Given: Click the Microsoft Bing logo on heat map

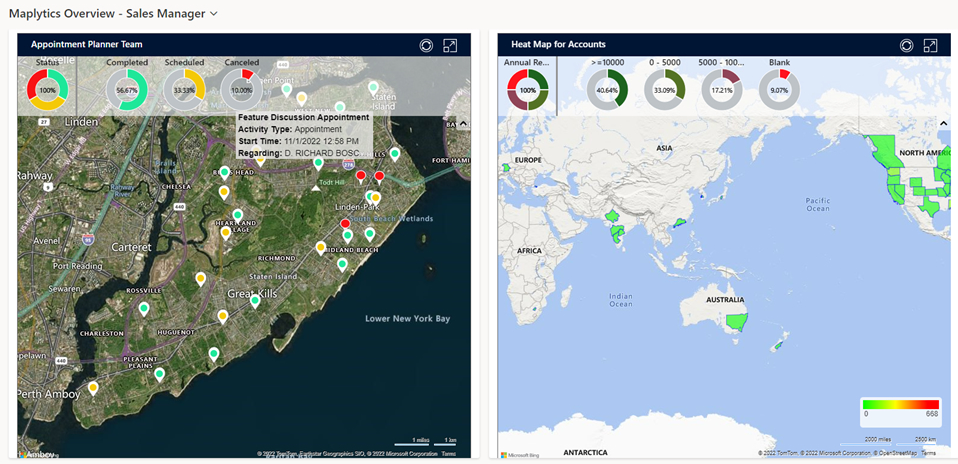Looking at the screenshot, I should click(x=521, y=455).
